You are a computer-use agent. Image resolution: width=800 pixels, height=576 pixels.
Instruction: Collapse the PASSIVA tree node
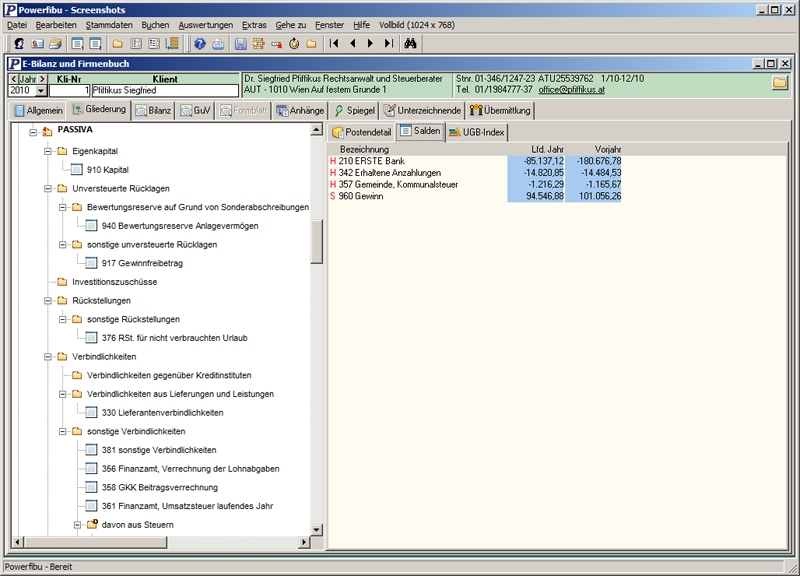32,132
